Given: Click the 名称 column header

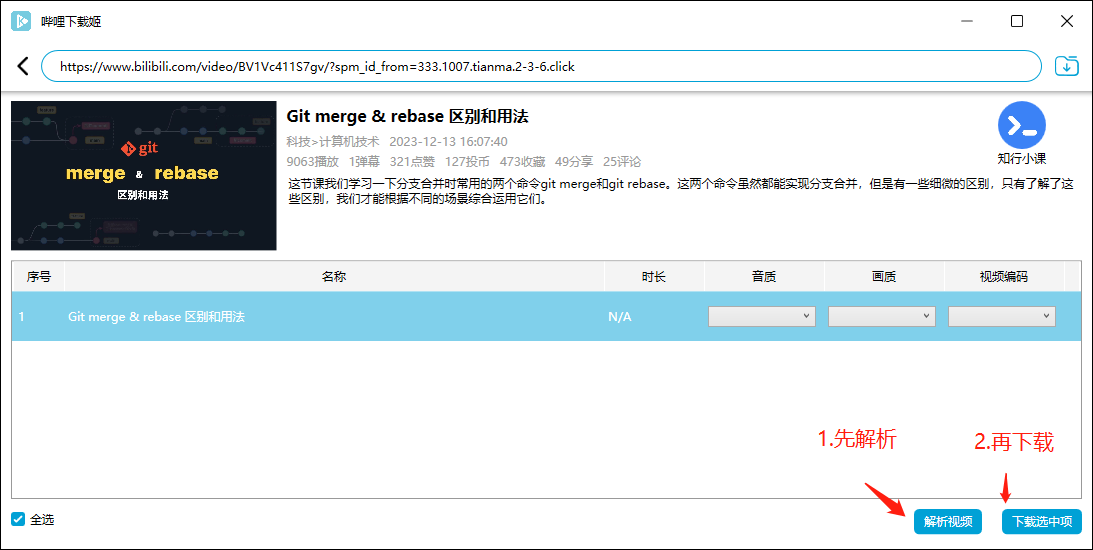Looking at the screenshot, I should pos(334,277).
